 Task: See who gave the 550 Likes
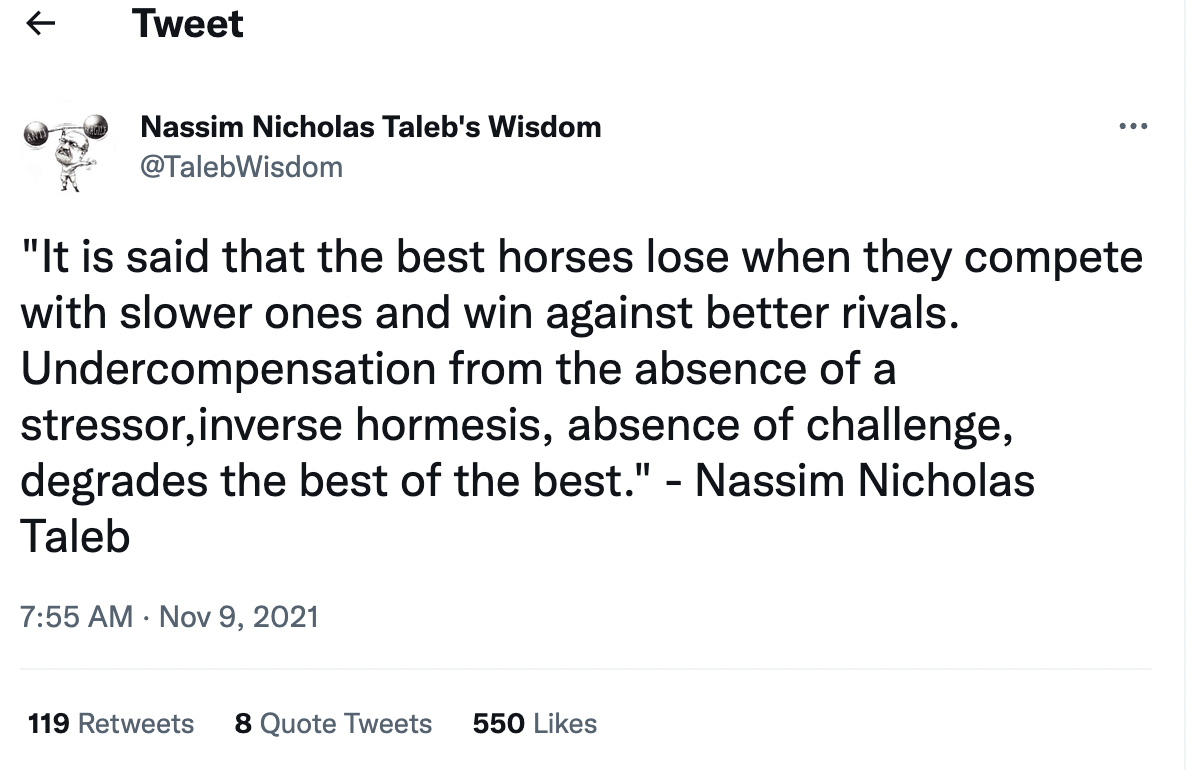pos(534,723)
